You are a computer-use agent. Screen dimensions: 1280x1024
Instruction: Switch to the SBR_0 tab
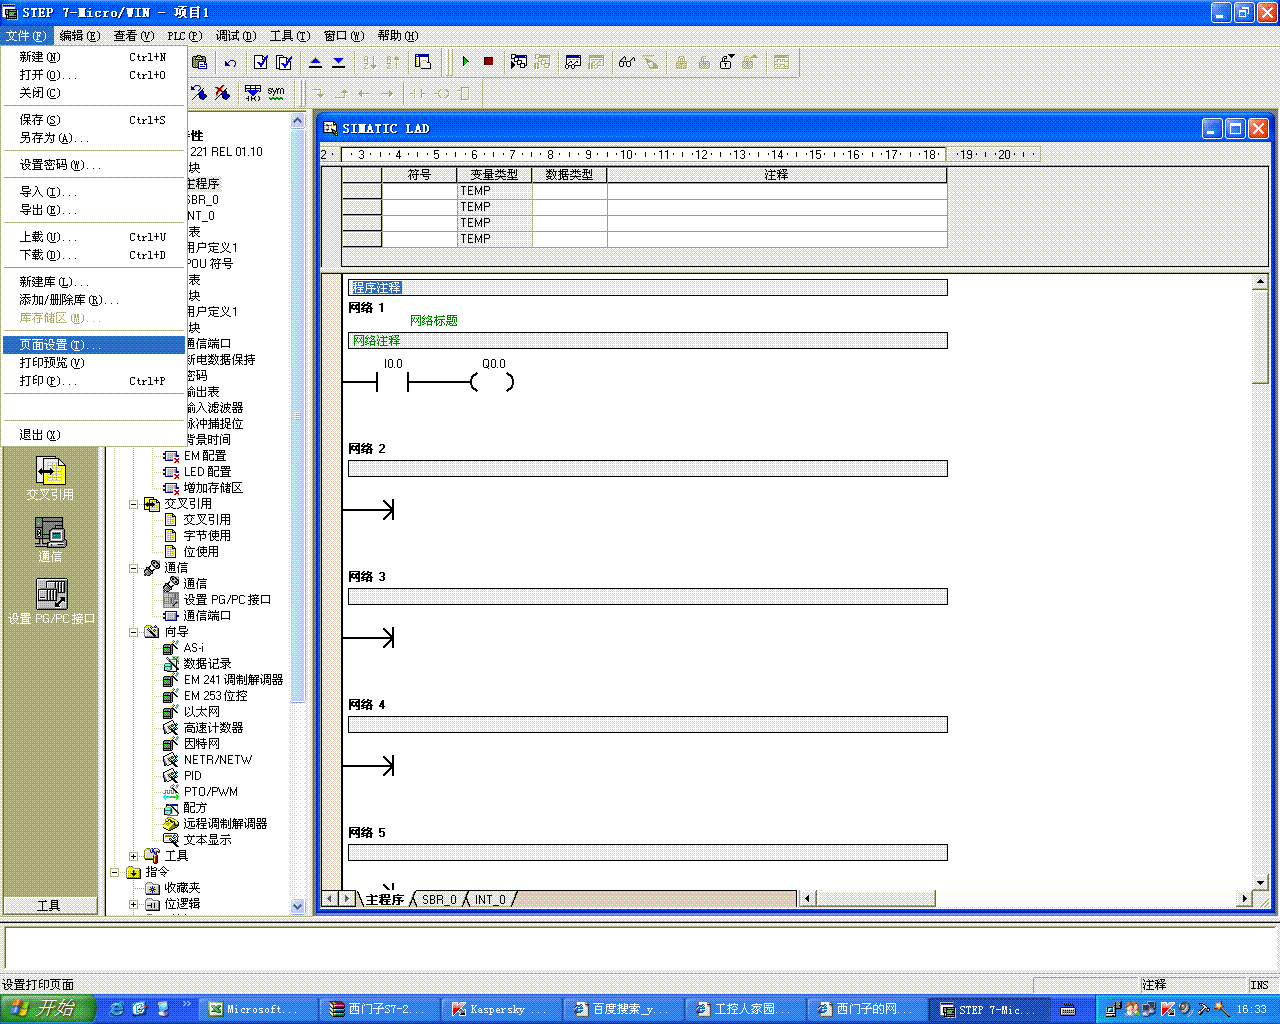click(x=438, y=900)
